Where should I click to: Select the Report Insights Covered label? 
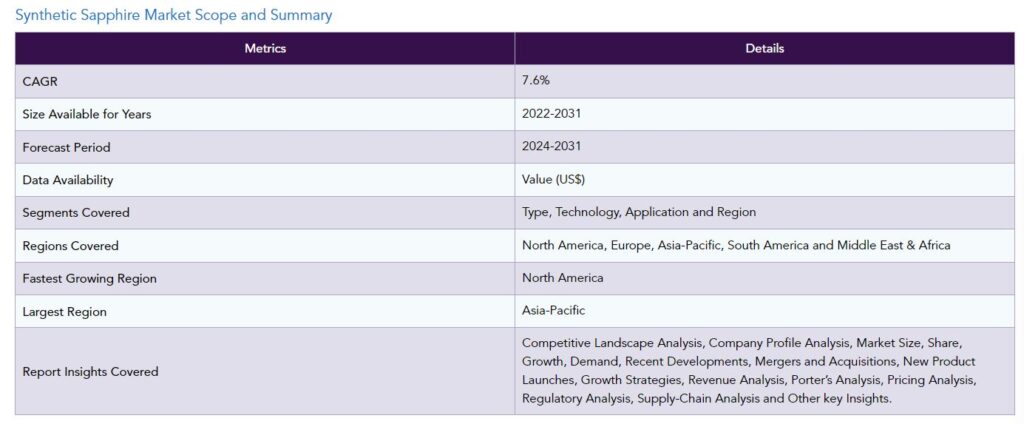[90, 372]
